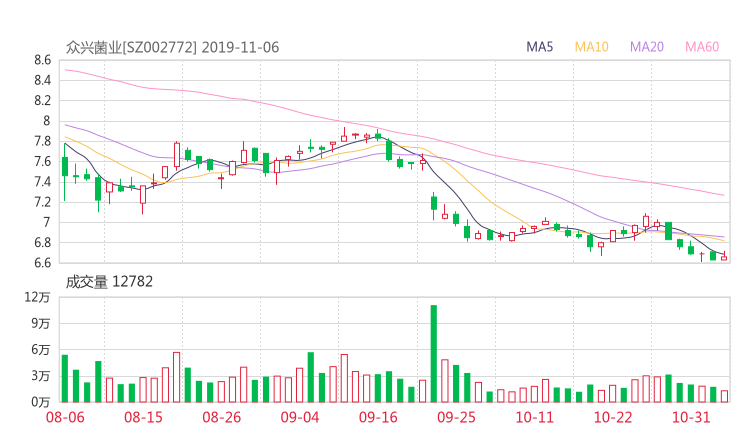Click the 8.2 price axis value
740x440 pixels.
(42, 101)
